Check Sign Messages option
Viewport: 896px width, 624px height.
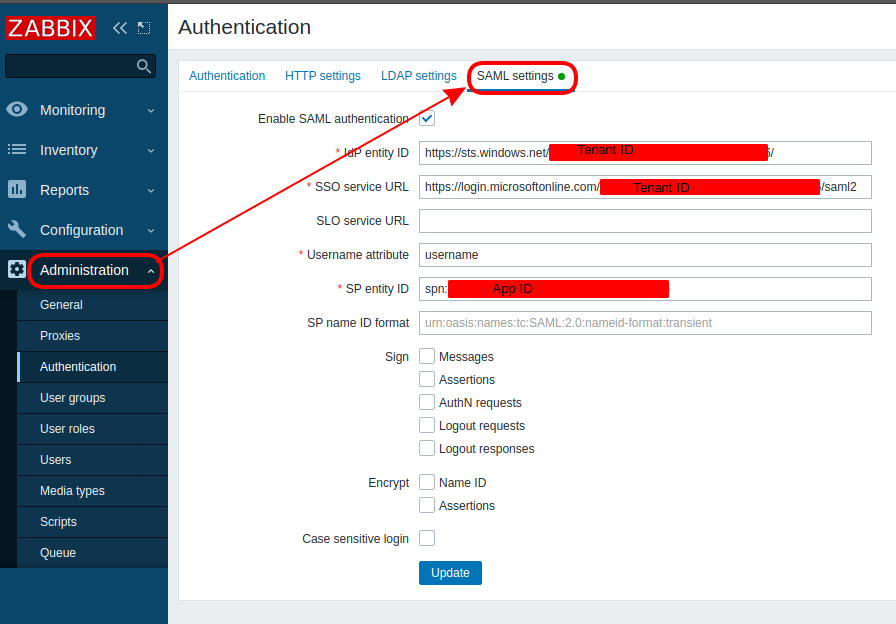tap(427, 356)
